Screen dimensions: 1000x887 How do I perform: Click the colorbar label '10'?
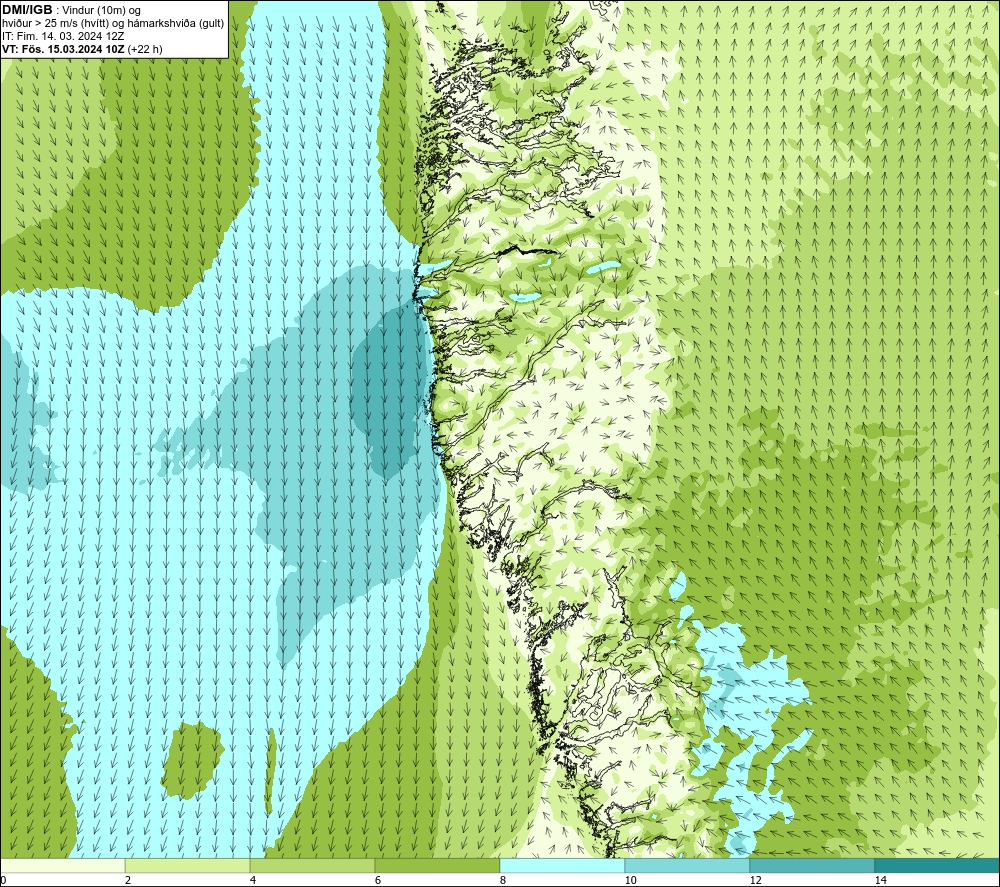click(x=630, y=880)
